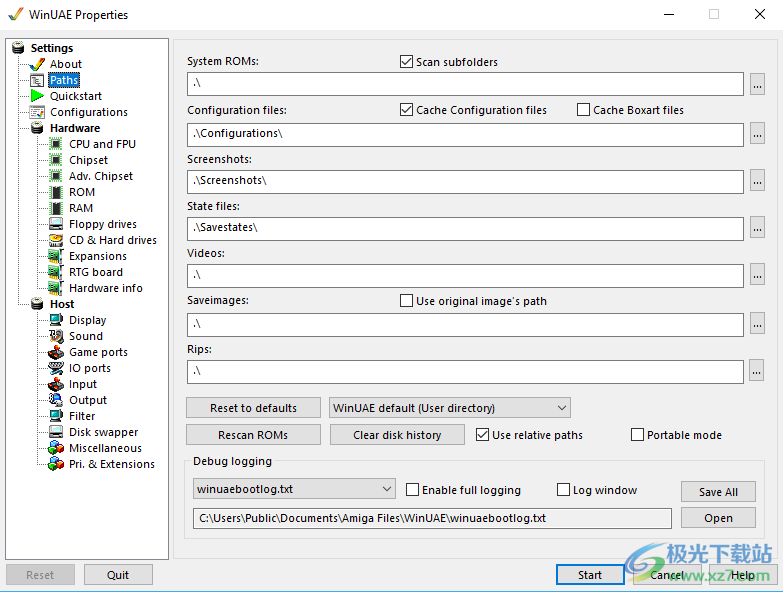Click the Paths icon in settings tree
The height and width of the screenshot is (592, 783).
[x=37, y=80]
